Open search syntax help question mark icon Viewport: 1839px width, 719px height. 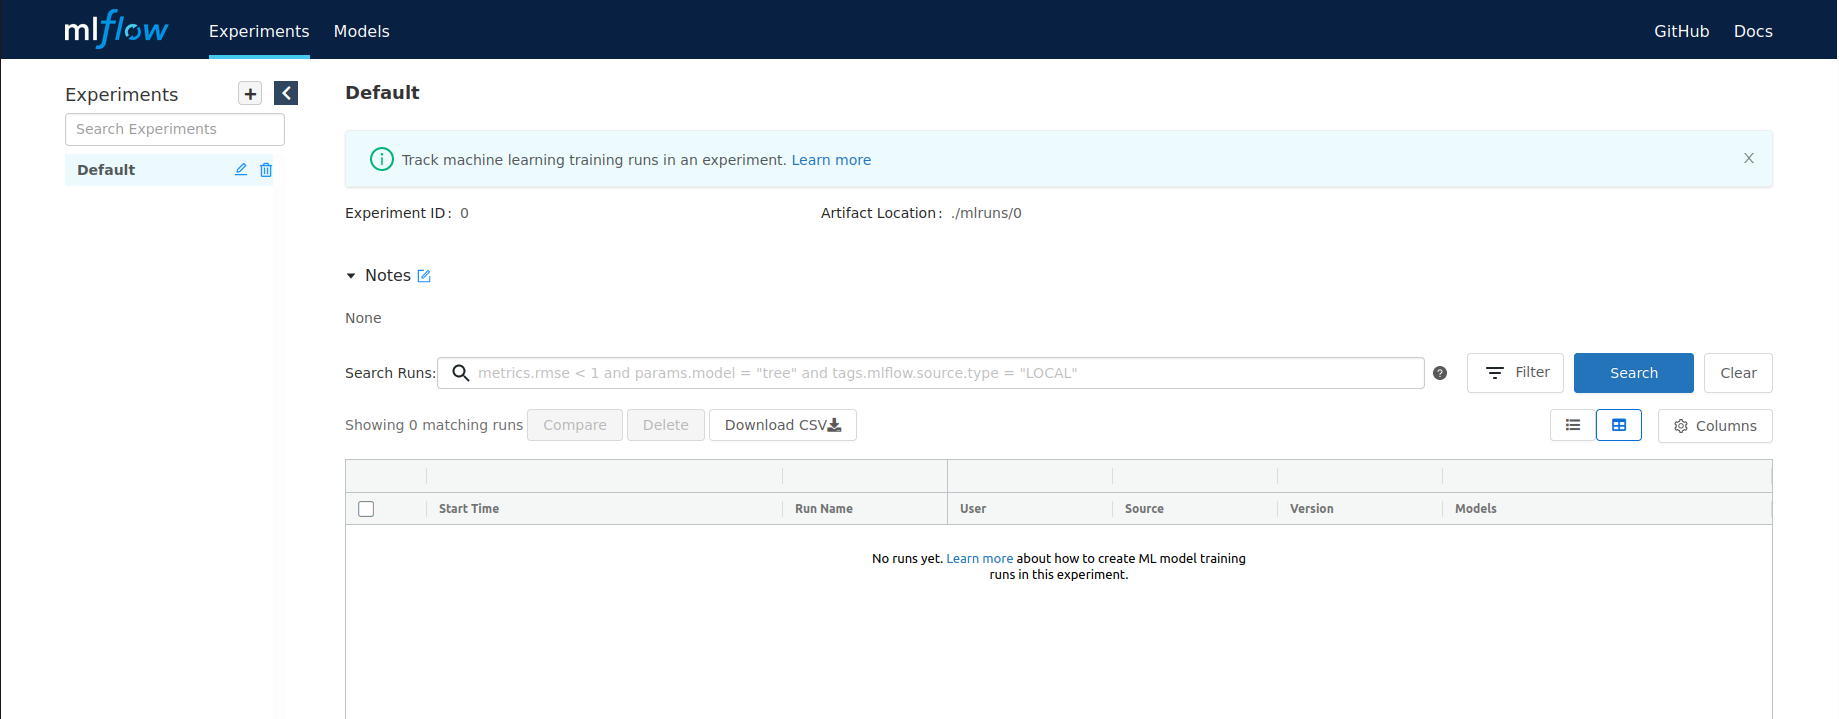(x=1440, y=373)
